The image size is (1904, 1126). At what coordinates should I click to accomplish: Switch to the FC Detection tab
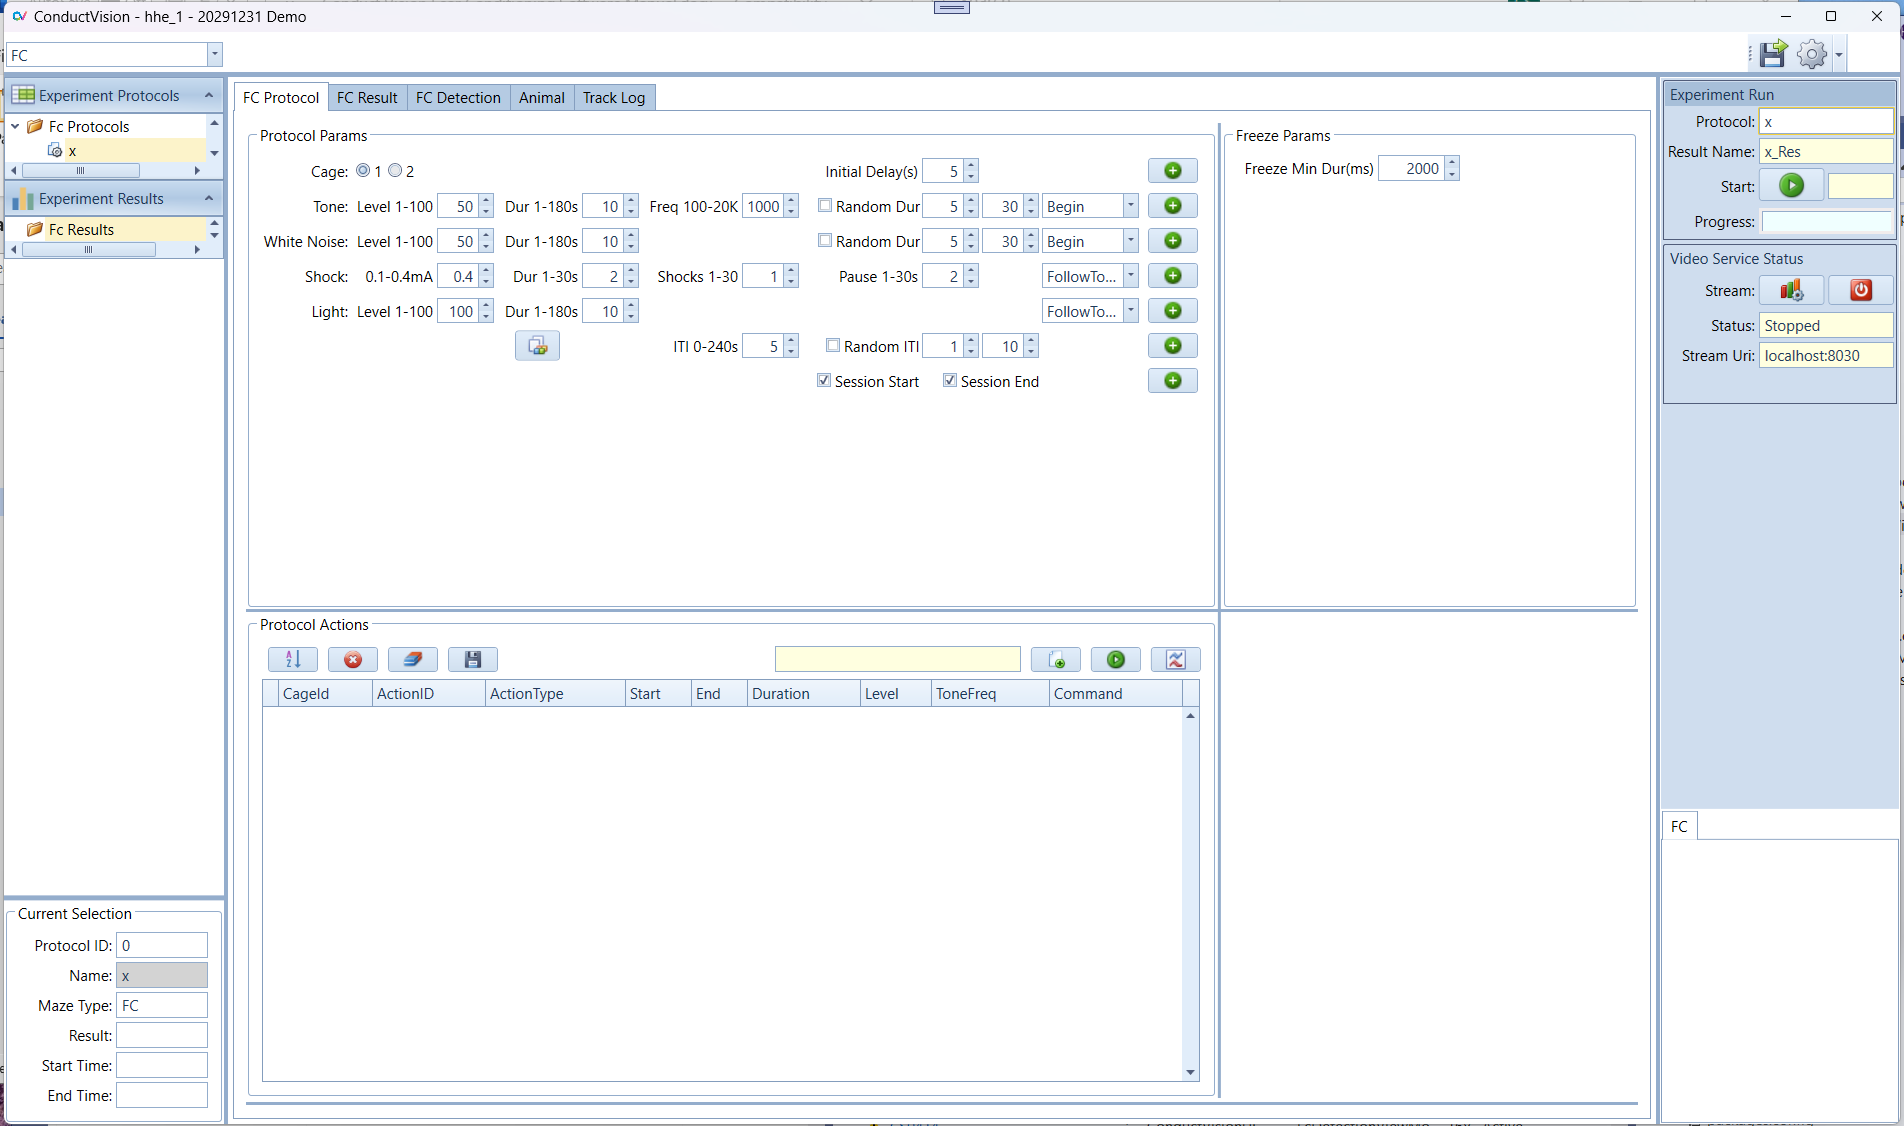[x=458, y=97]
